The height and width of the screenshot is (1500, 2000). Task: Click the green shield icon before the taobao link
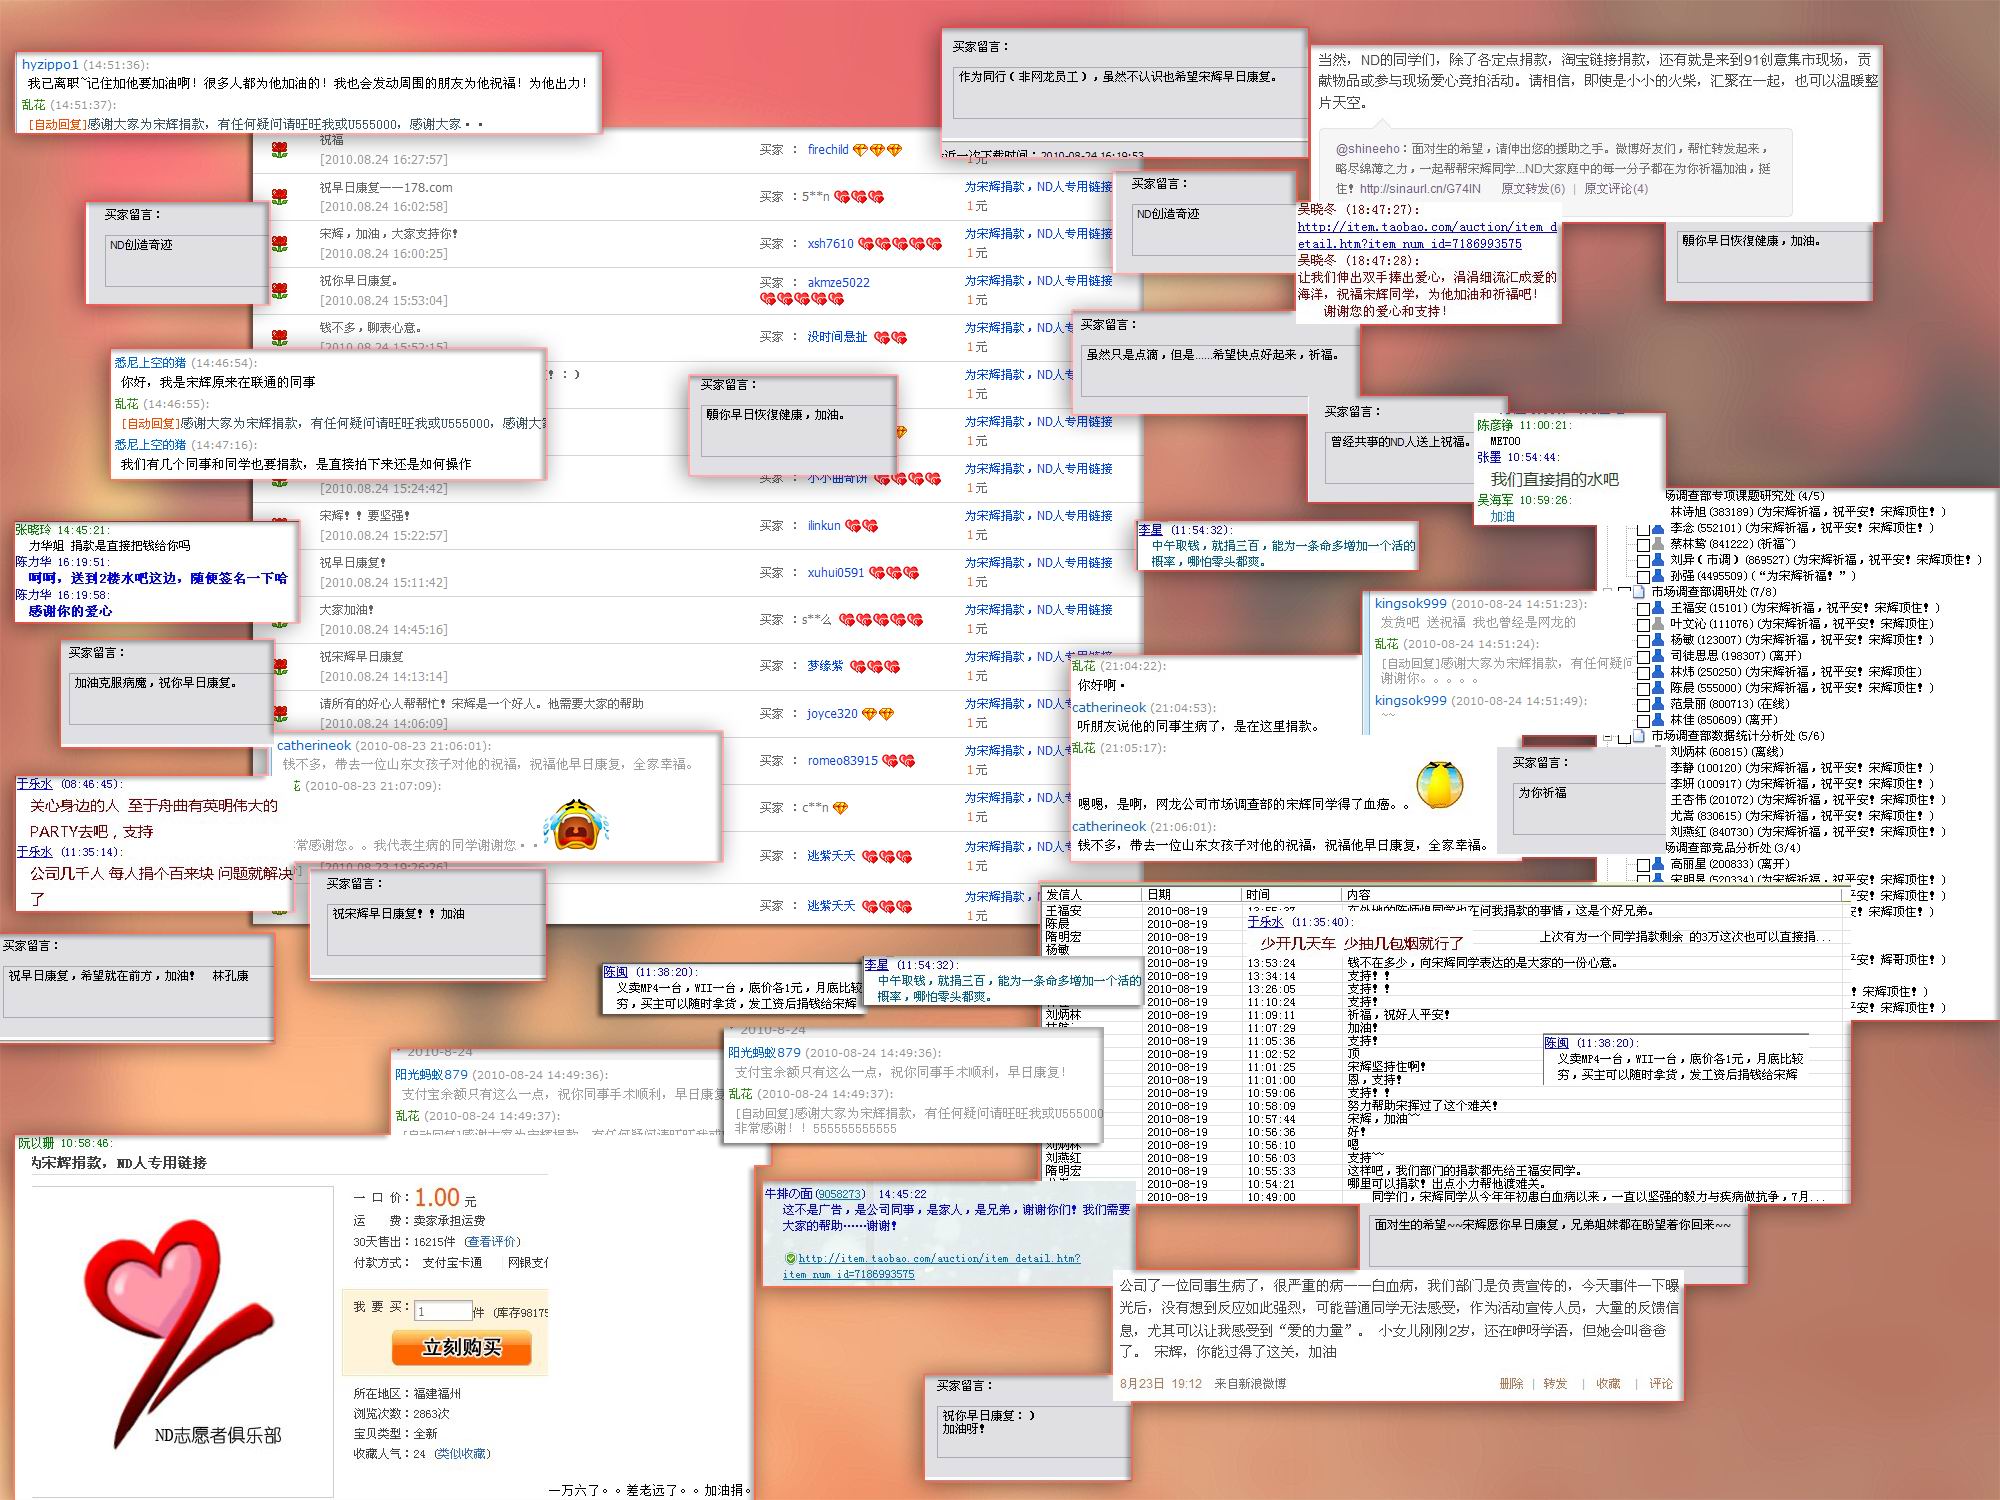coord(790,1259)
